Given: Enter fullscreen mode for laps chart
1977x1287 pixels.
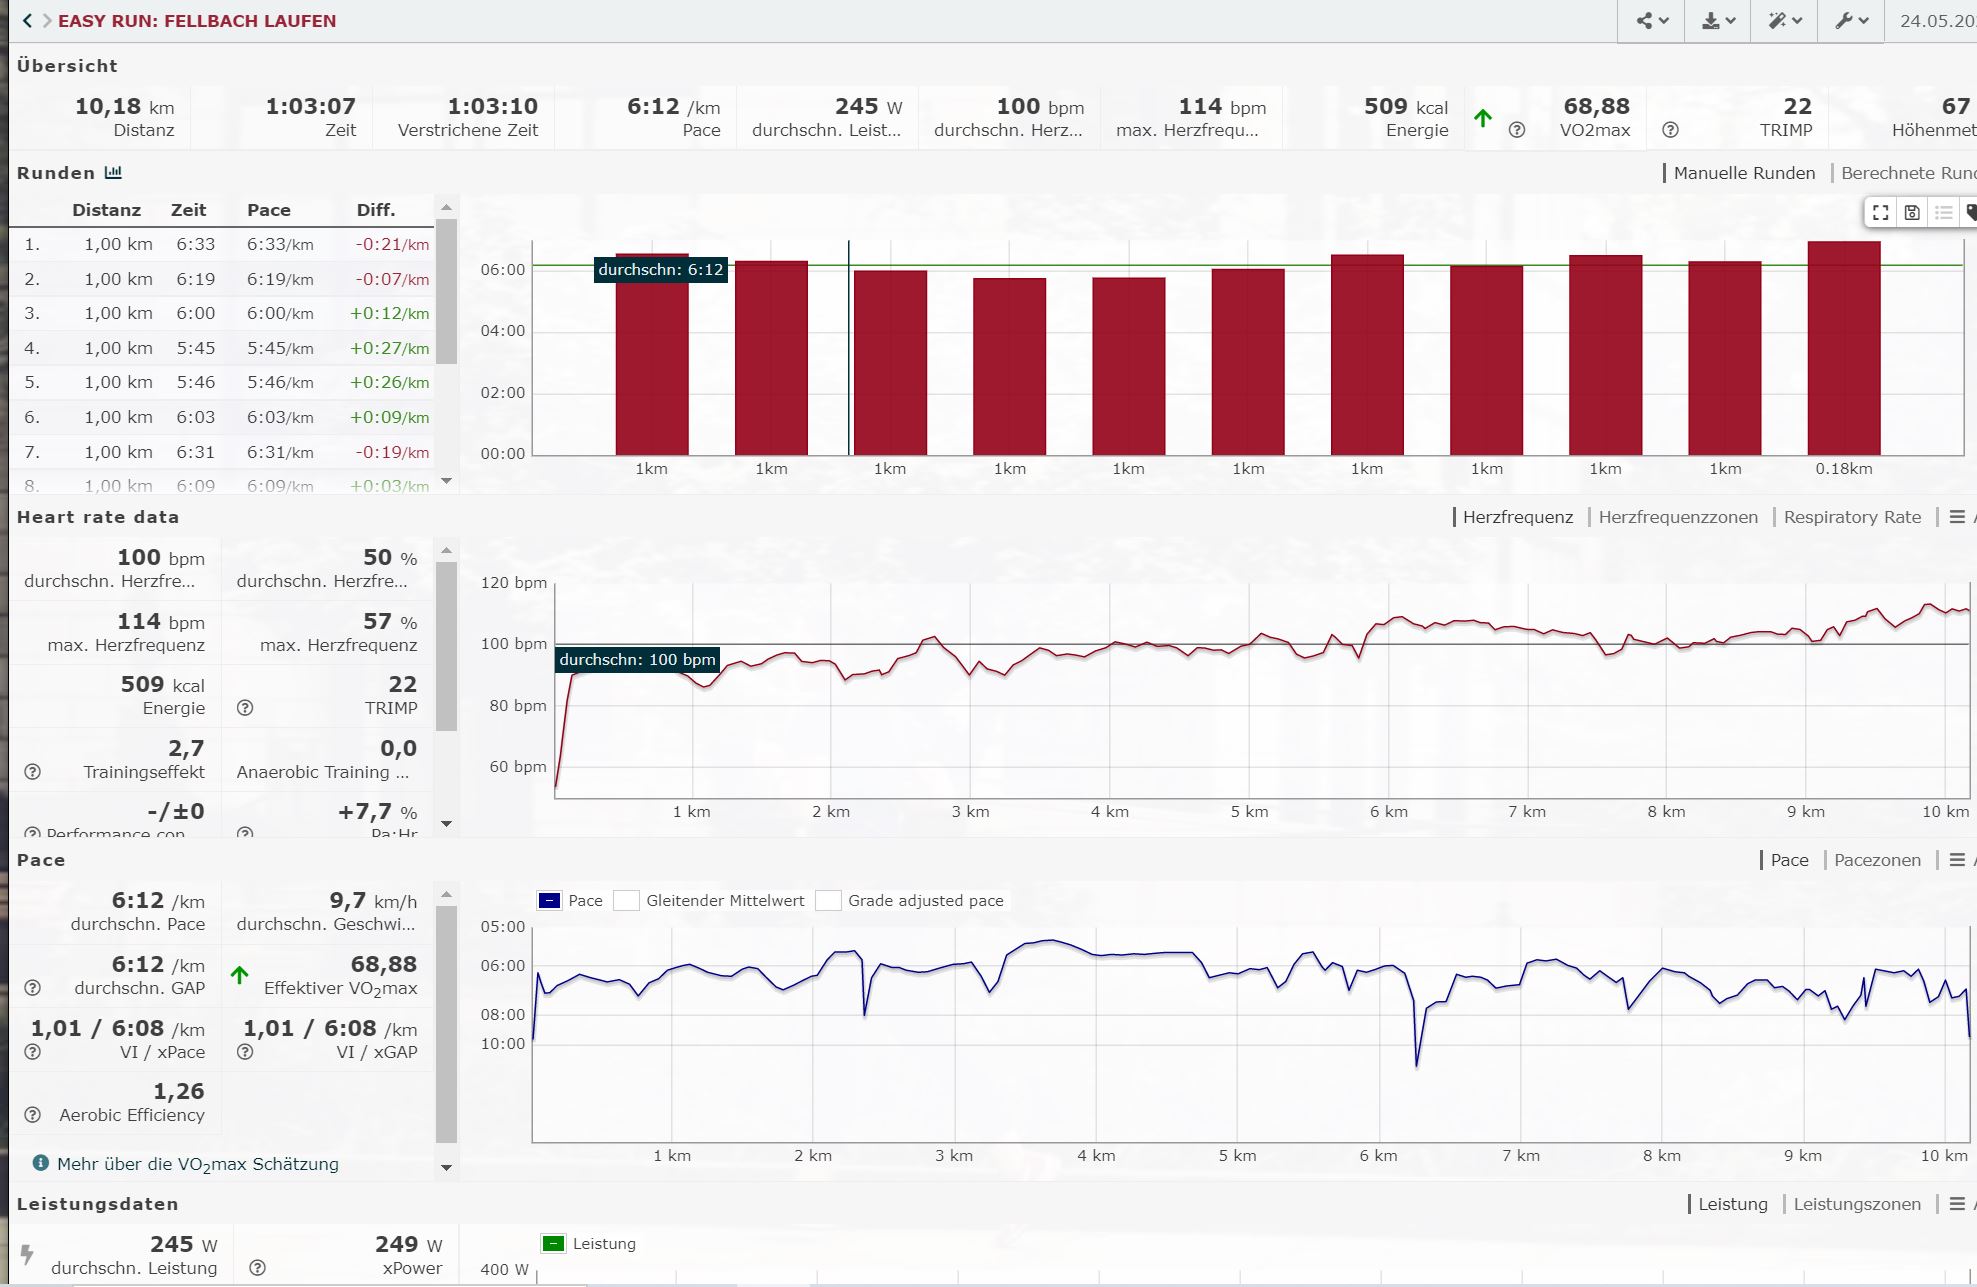Looking at the screenshot, I should pos(1881,212).
